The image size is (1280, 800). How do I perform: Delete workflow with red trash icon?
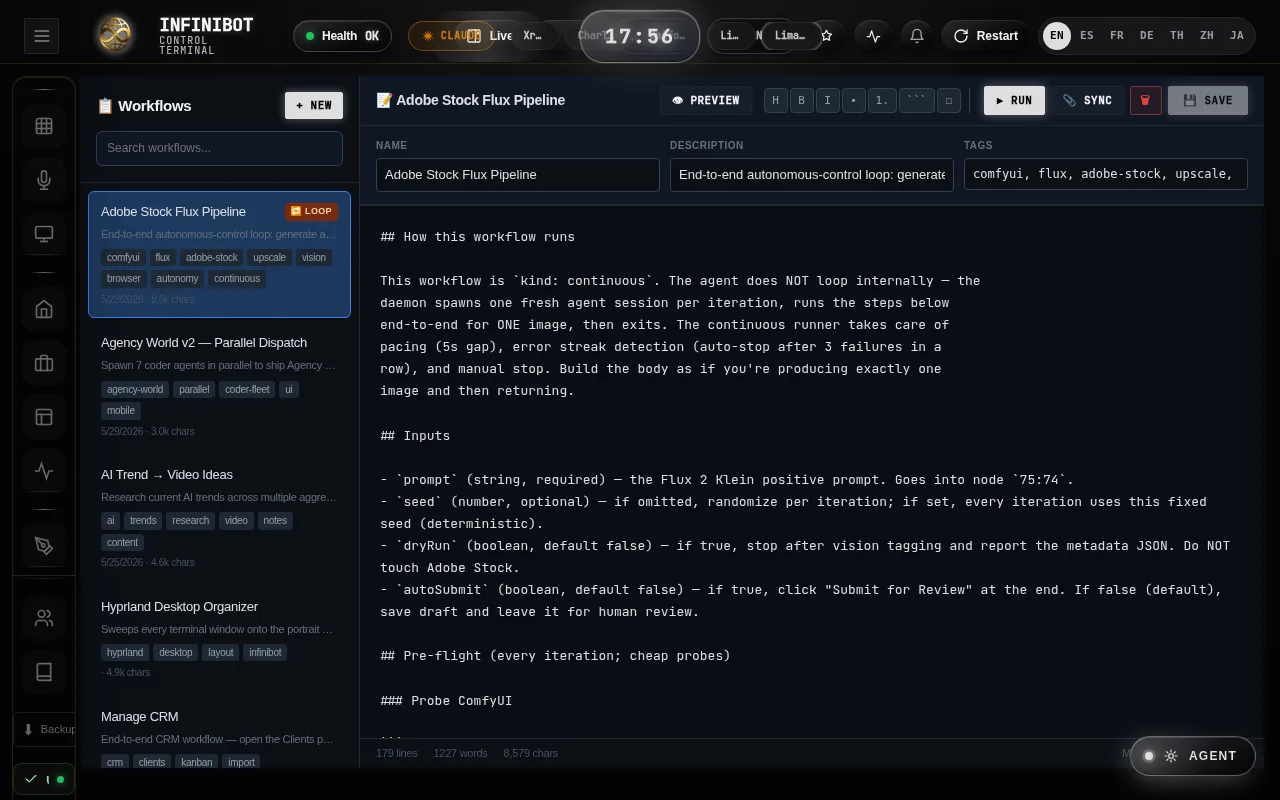click(1146, 100)
